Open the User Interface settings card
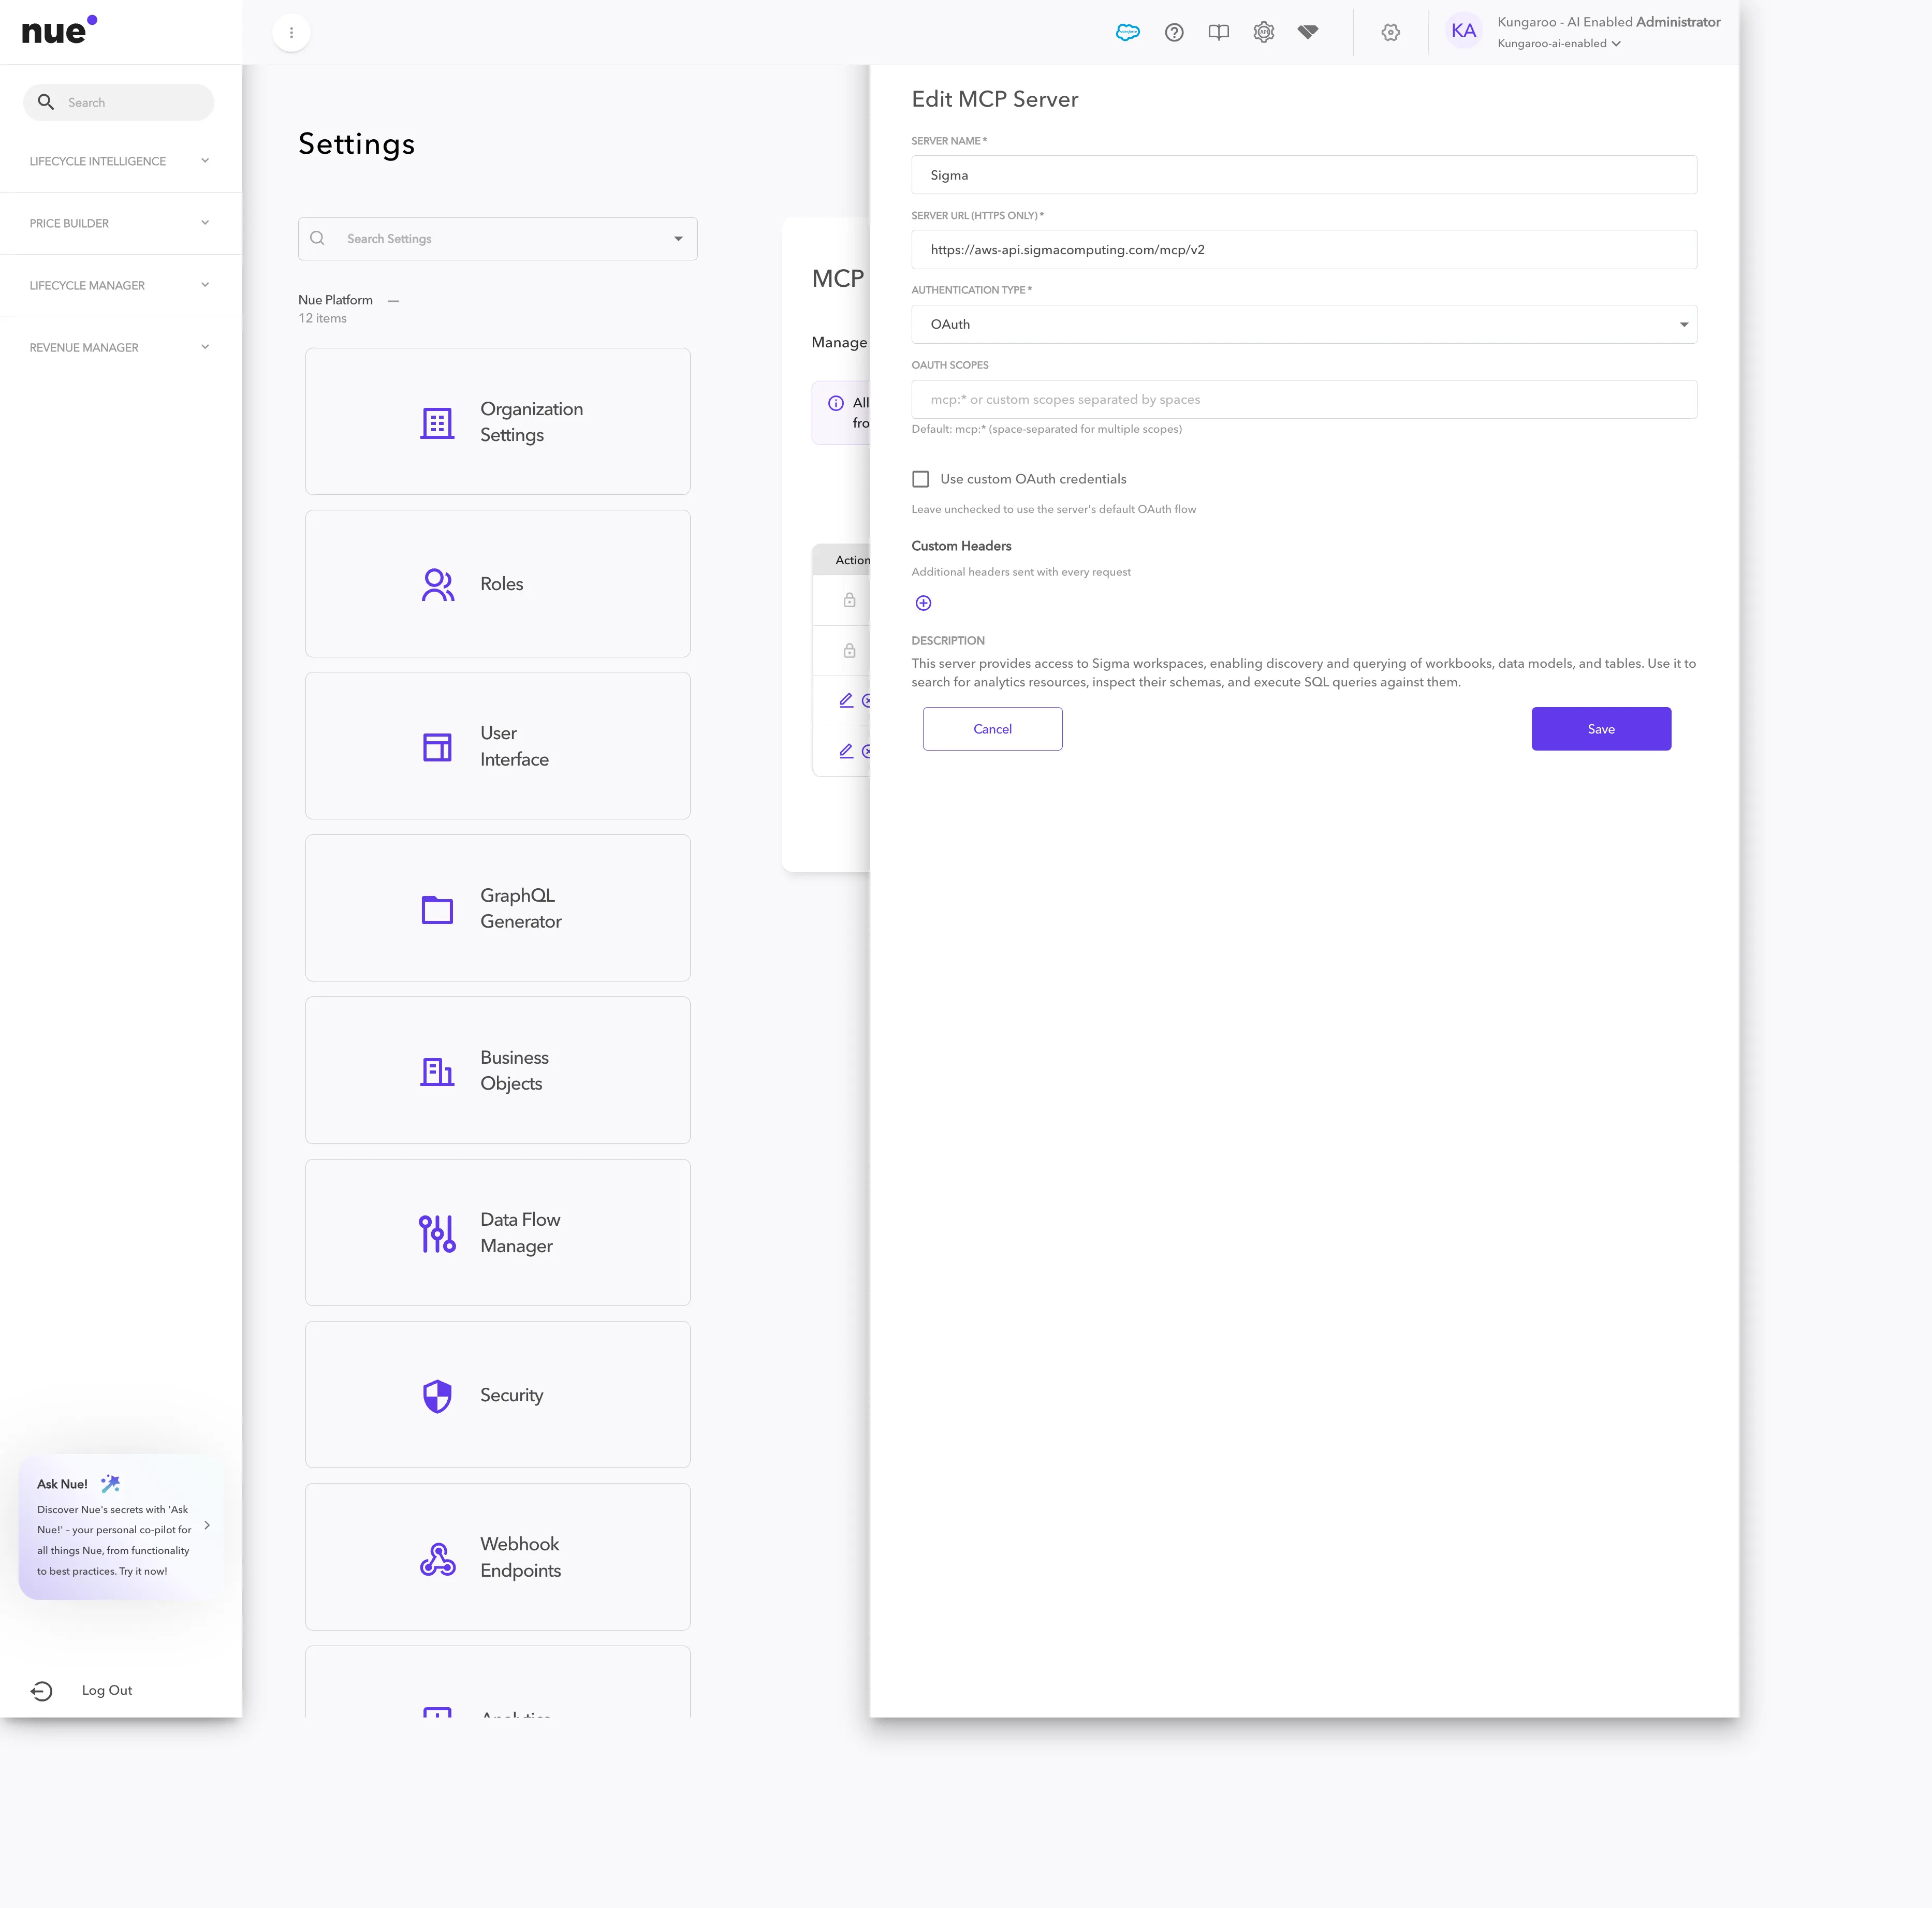Image resolution: width=1932 pixels, height=1908 pixels. click(497, 746)
